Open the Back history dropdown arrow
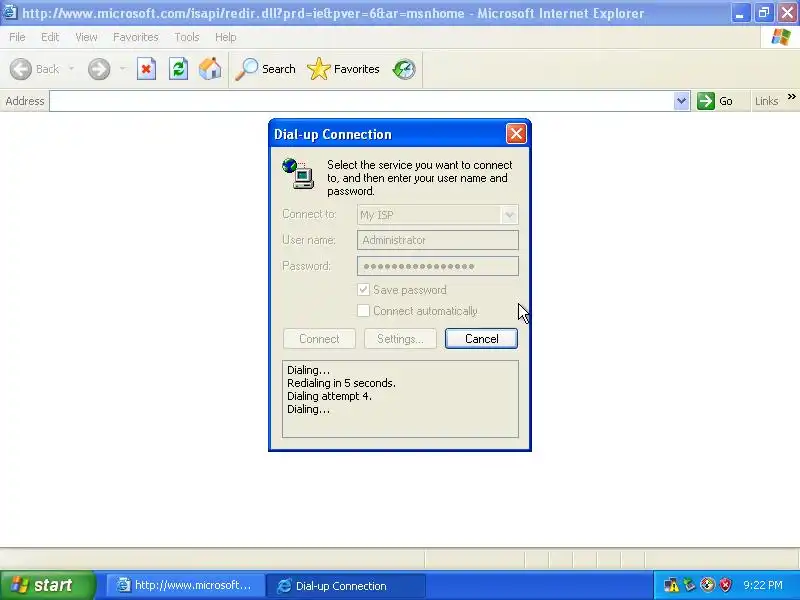Viewport: 800px width, 600px height. 71,69
